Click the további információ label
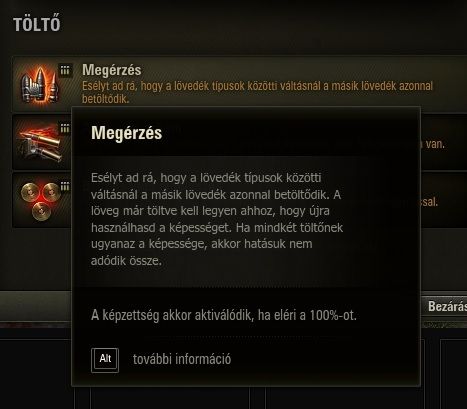The height and width of the screenshot is (409, 467). pyautogui.click(x=182, y=359)
